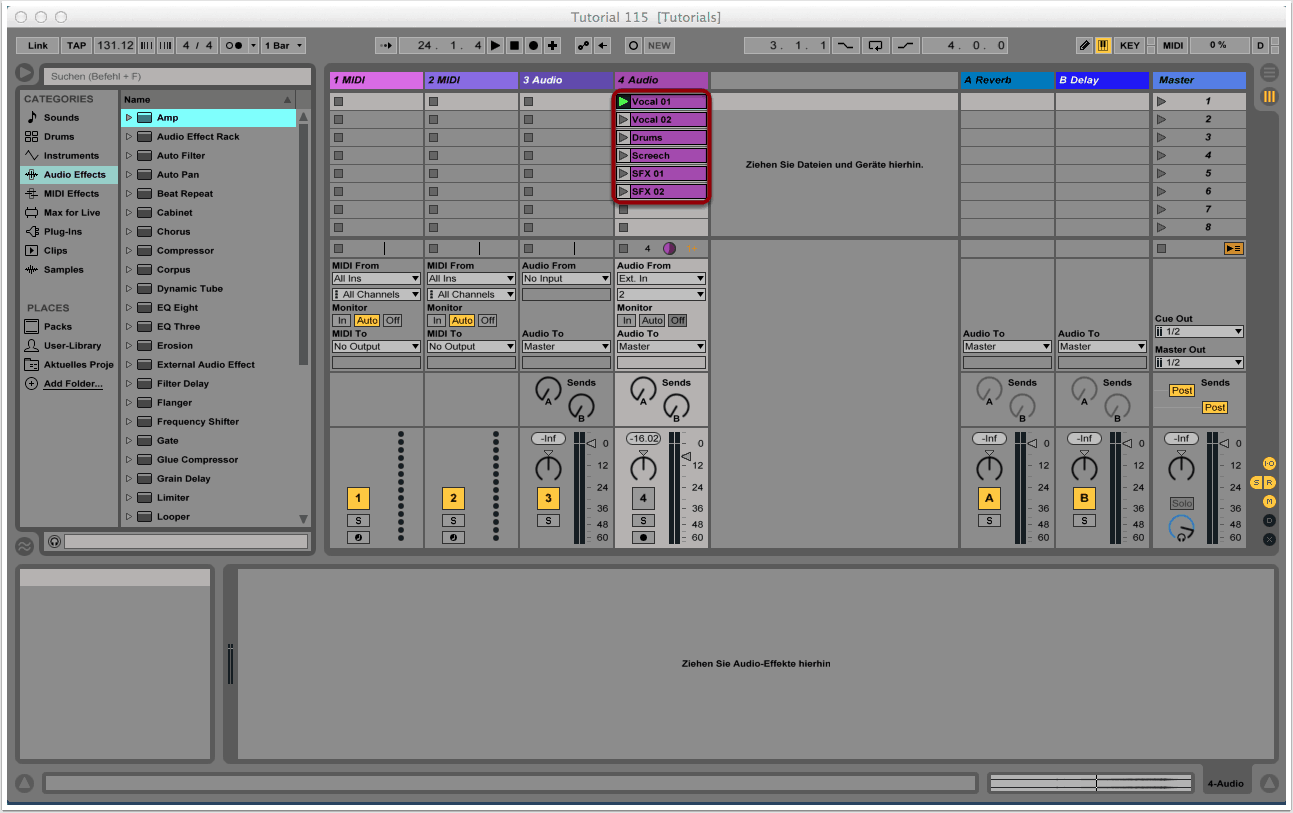Select the Packs place in browser

57,327
